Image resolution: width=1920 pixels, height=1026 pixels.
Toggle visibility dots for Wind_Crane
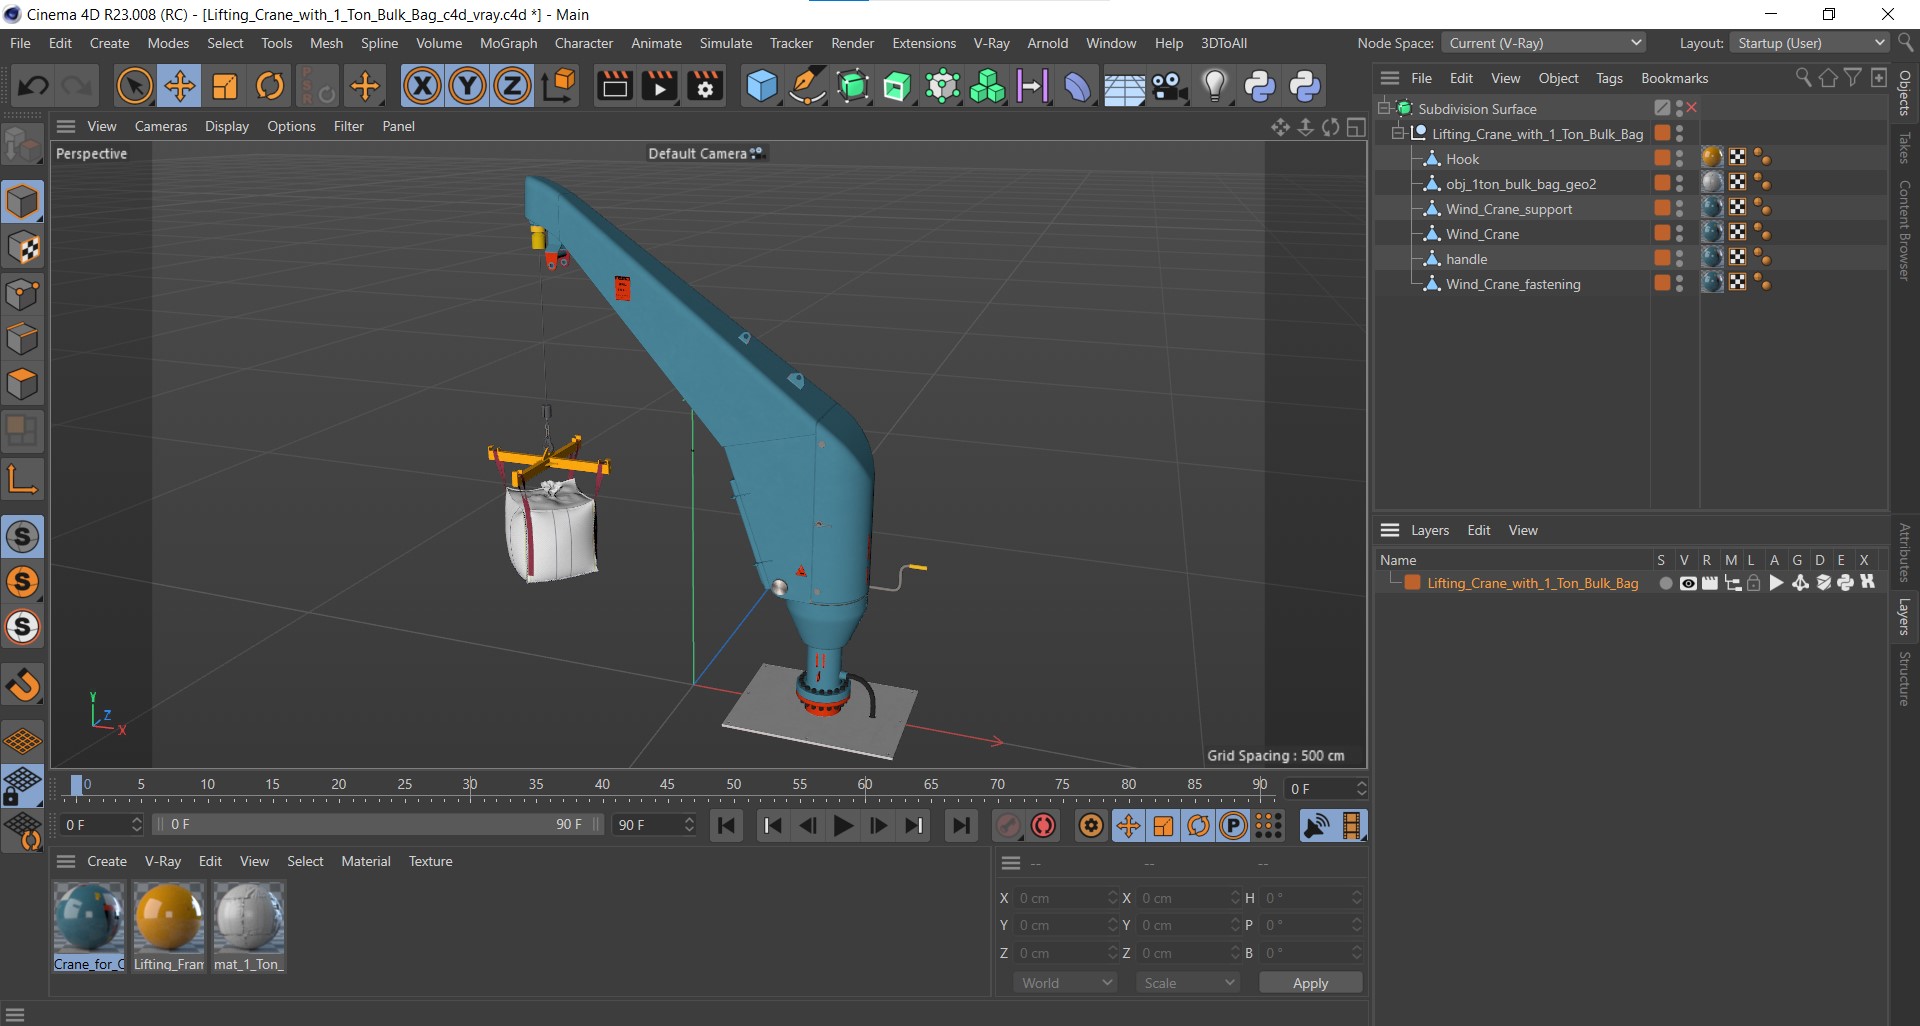tap(1680, 233)
